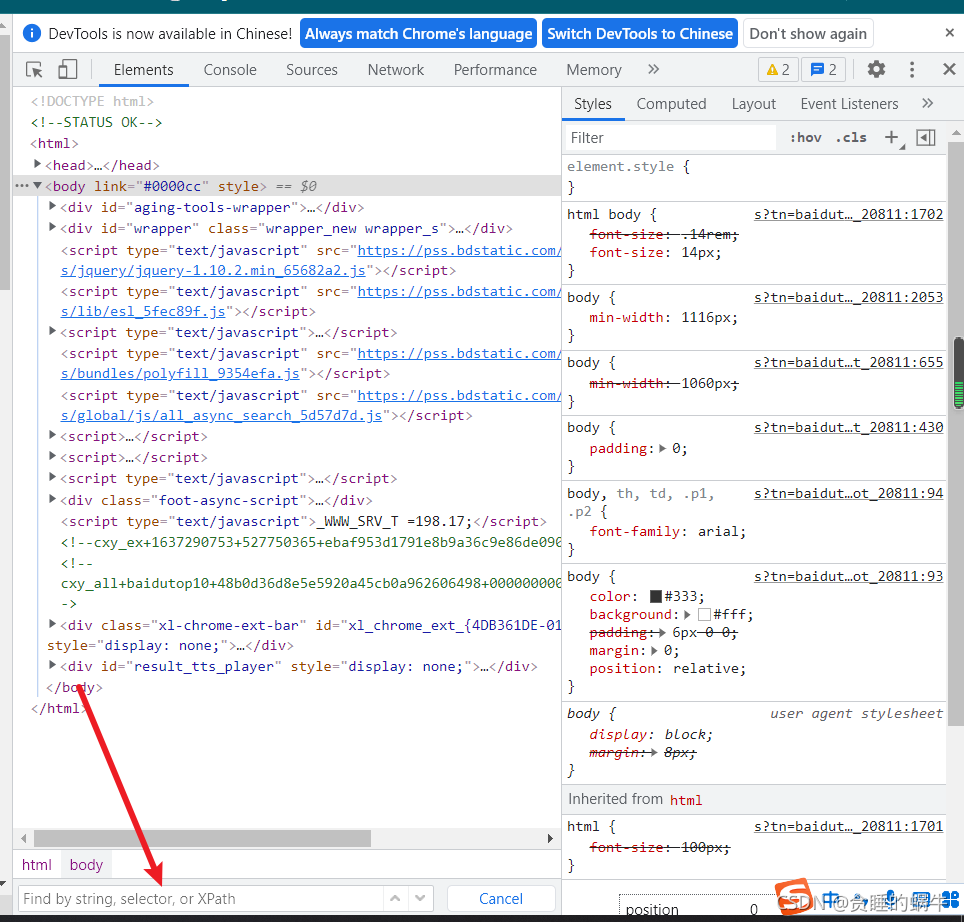964x922 pixels.
Task: Jump to next search result arrow
Action: tap(420, 898)
